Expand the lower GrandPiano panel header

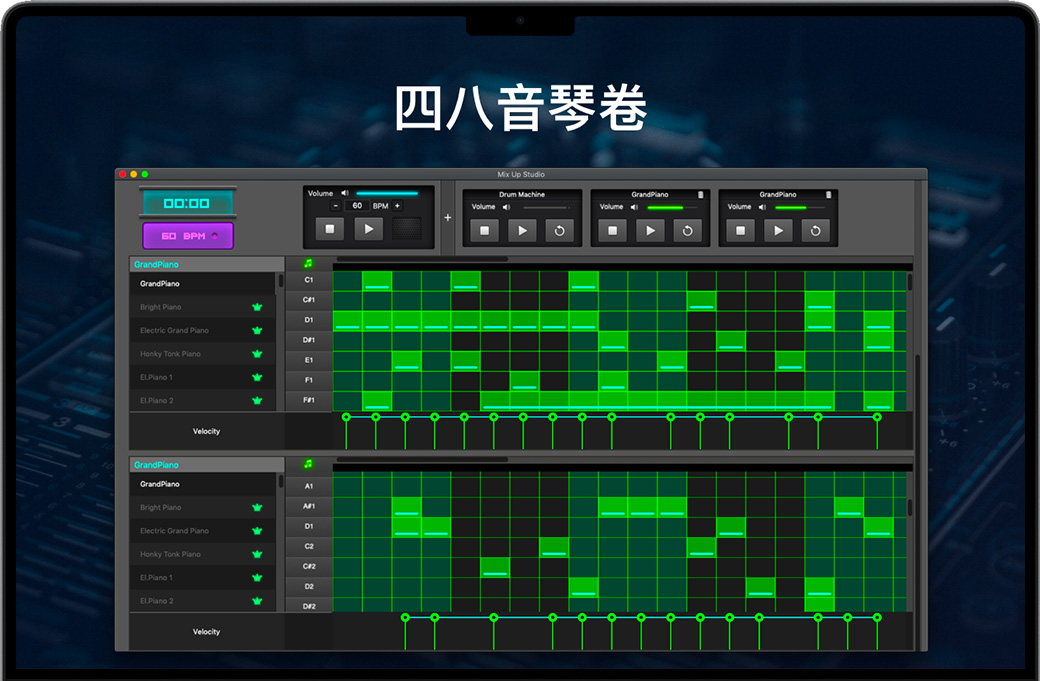click(205, 465)
